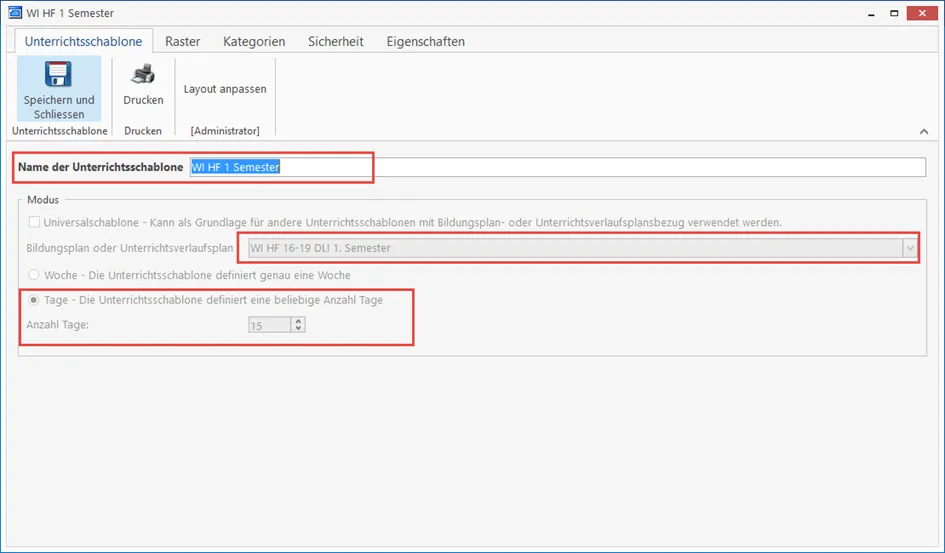The height and width of the screenshot is (553, 945).
Task: Click the Speichern und Schliessen floppy disk icon
Action: coord(58,75)
